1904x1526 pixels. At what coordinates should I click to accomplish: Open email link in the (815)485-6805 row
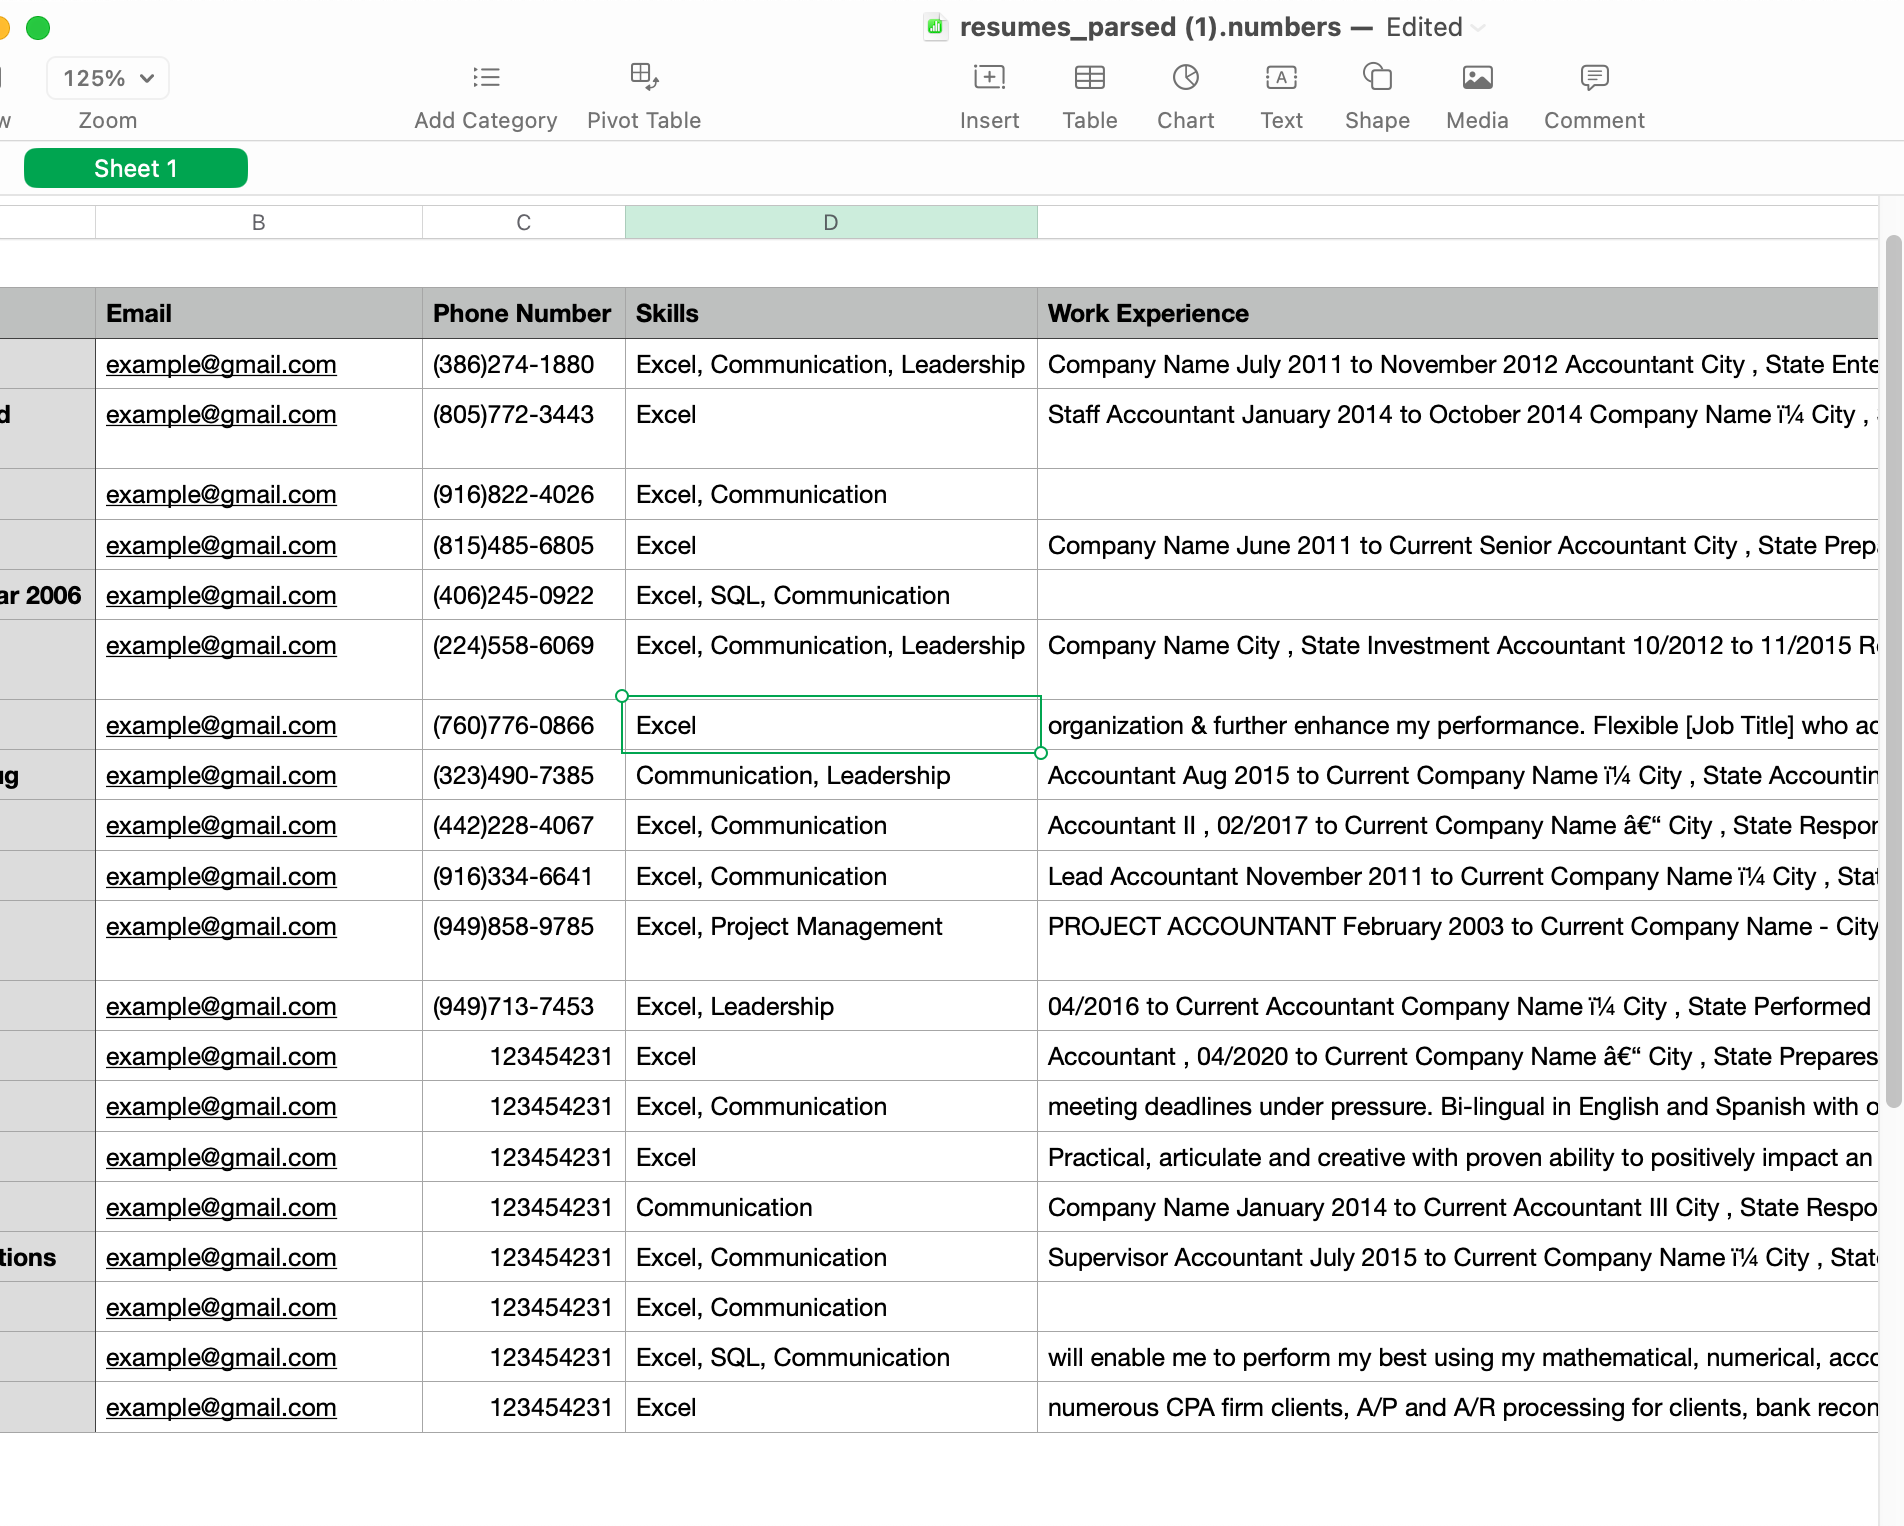click(221, 545)
